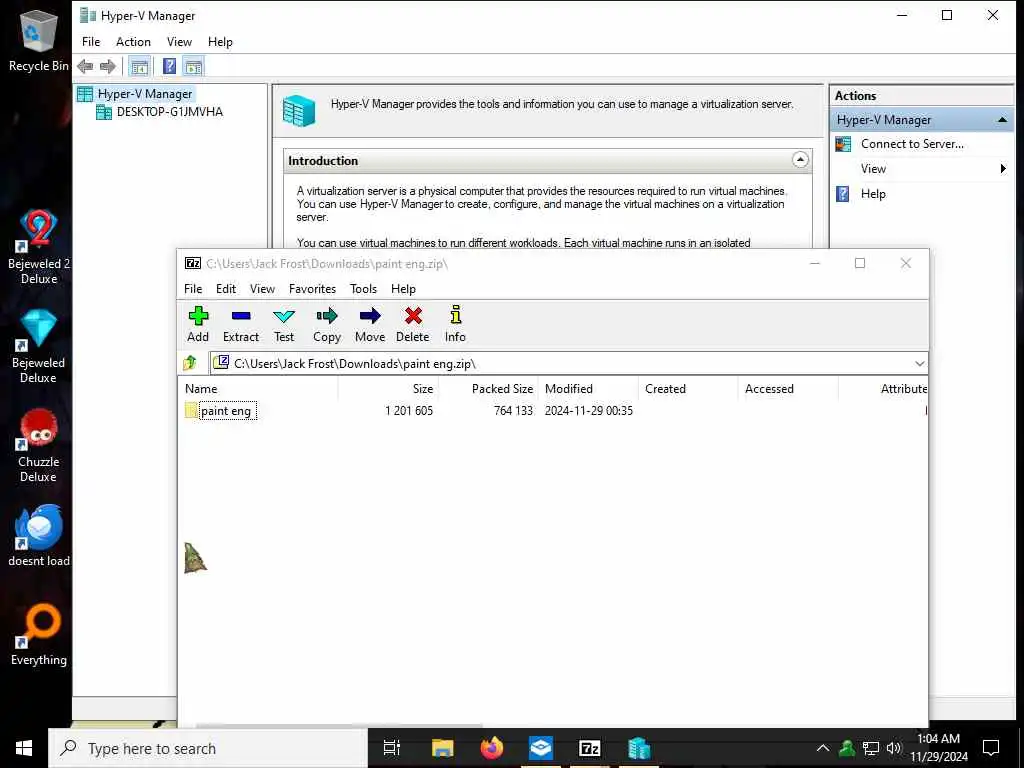Viewport: 1024px width, 768px height.
Task: Sort by Modified column header
Action: (x=588, y=389)
